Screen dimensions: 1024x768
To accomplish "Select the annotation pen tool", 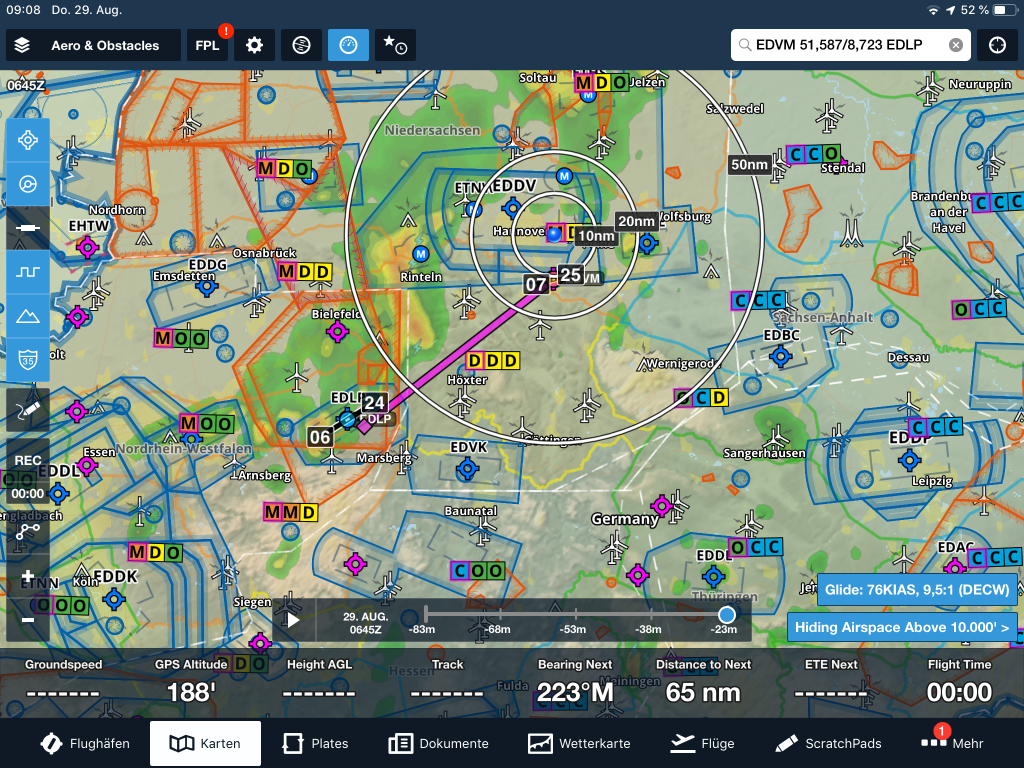I will pyautogui.click(x=28, y=410).
